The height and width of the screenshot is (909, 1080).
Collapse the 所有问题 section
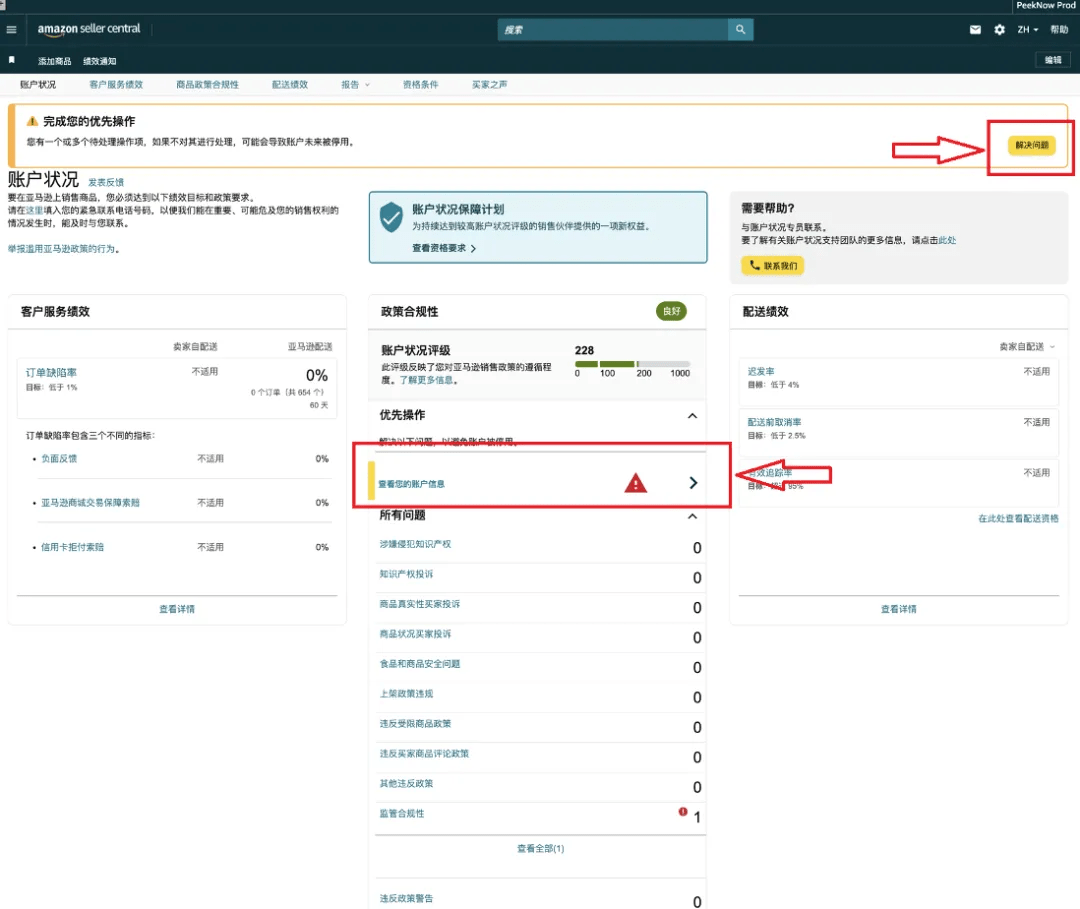(x=691, y=516)
